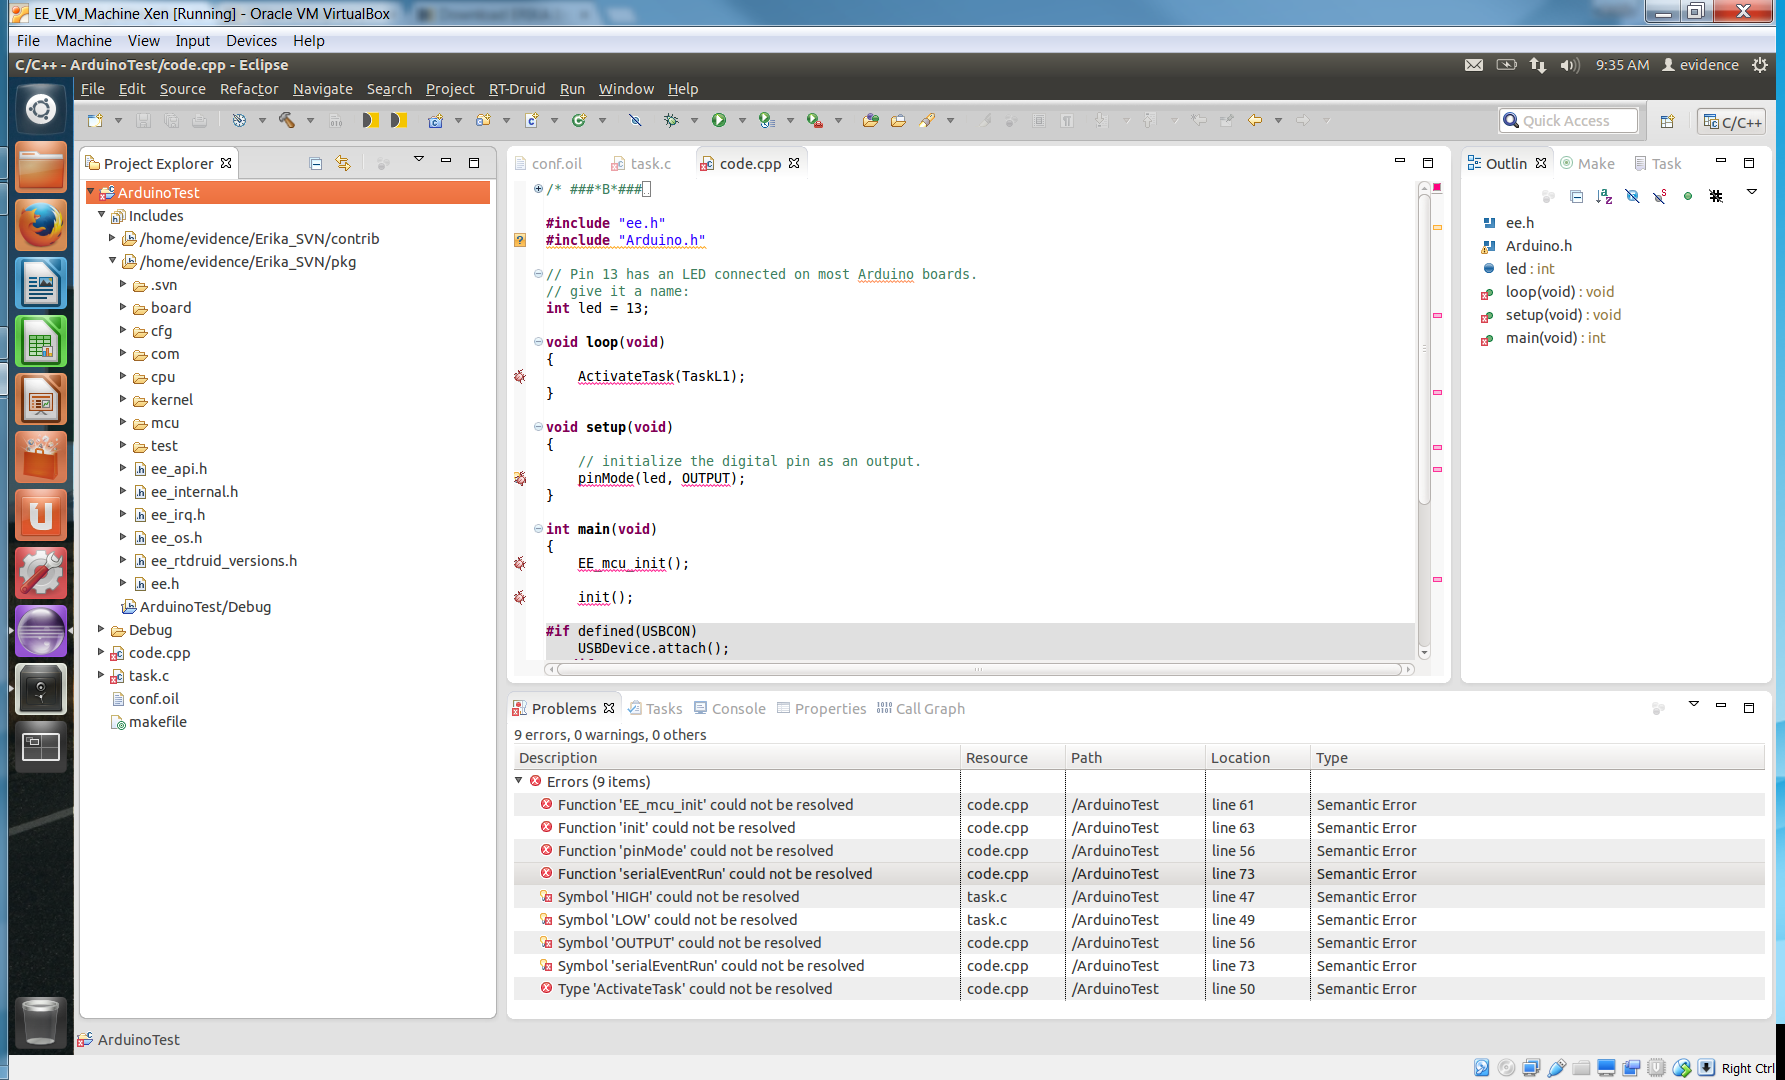Screen dimensions: 1785x1080
Task: Expand the kernel folder
Action: pyautogui.click(x=124, y=399)
